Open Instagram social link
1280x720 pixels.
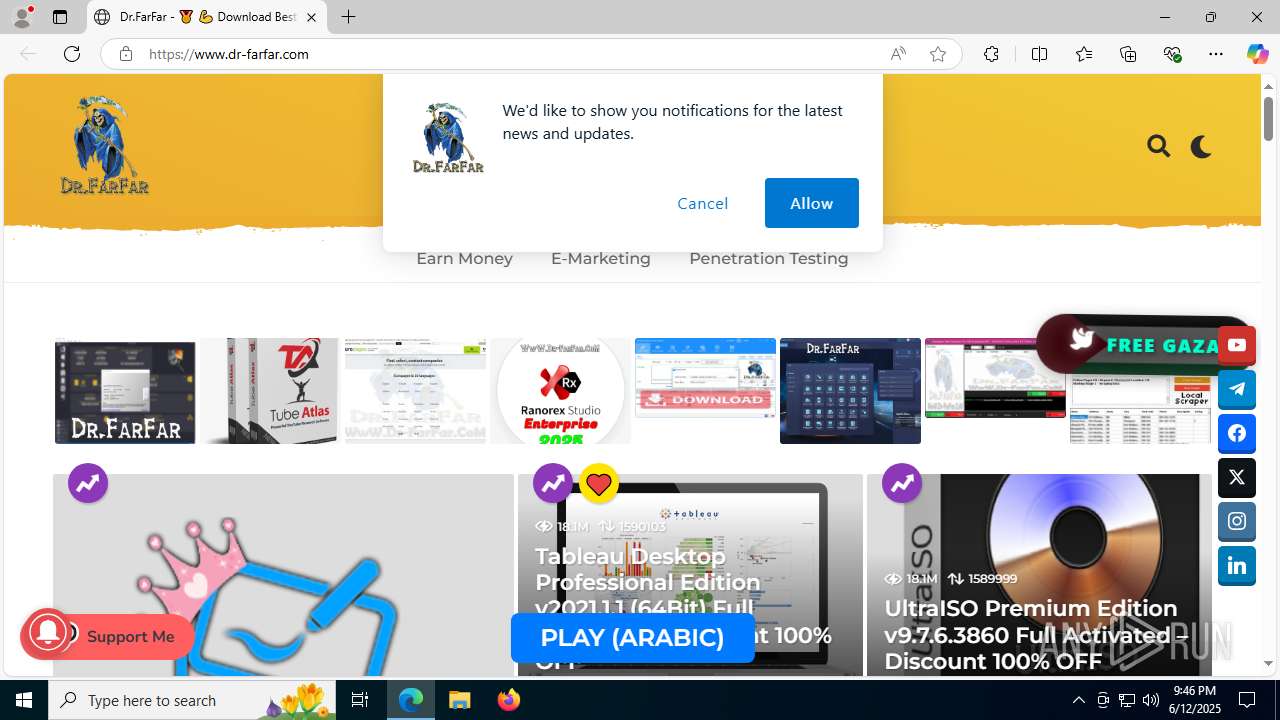tap(1237, 522)
